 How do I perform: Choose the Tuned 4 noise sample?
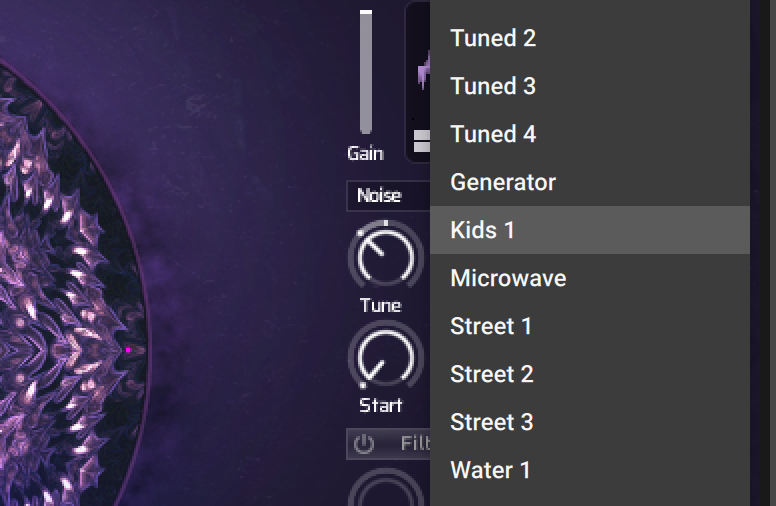pos(589,134)
